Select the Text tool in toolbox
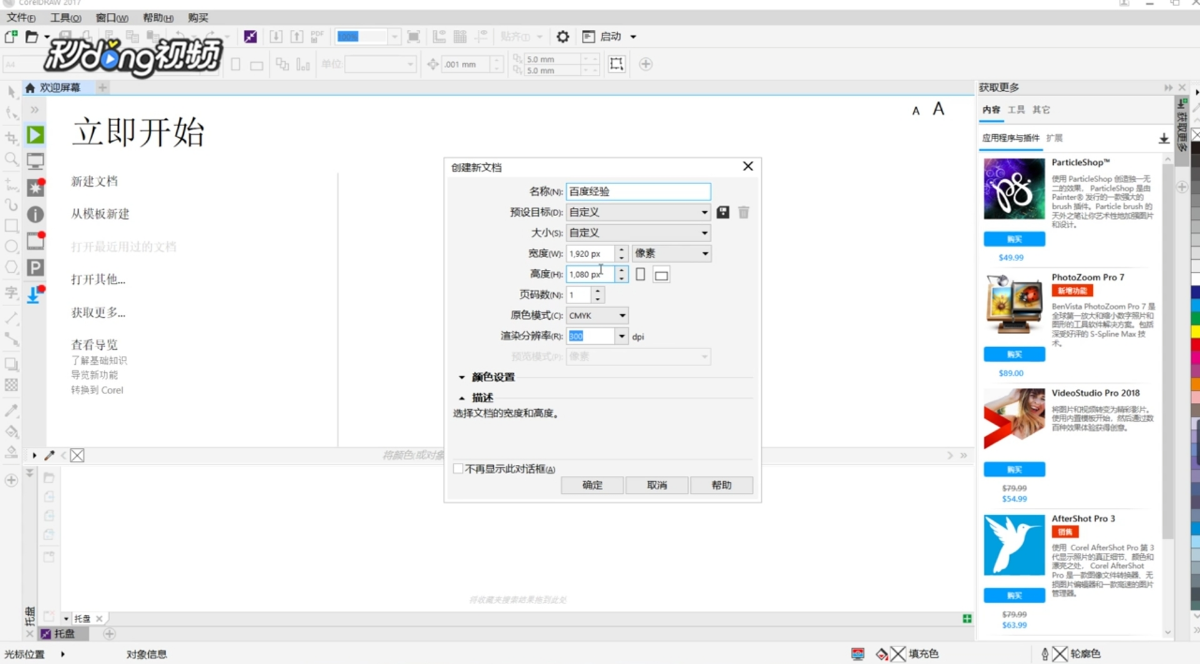 11,293
